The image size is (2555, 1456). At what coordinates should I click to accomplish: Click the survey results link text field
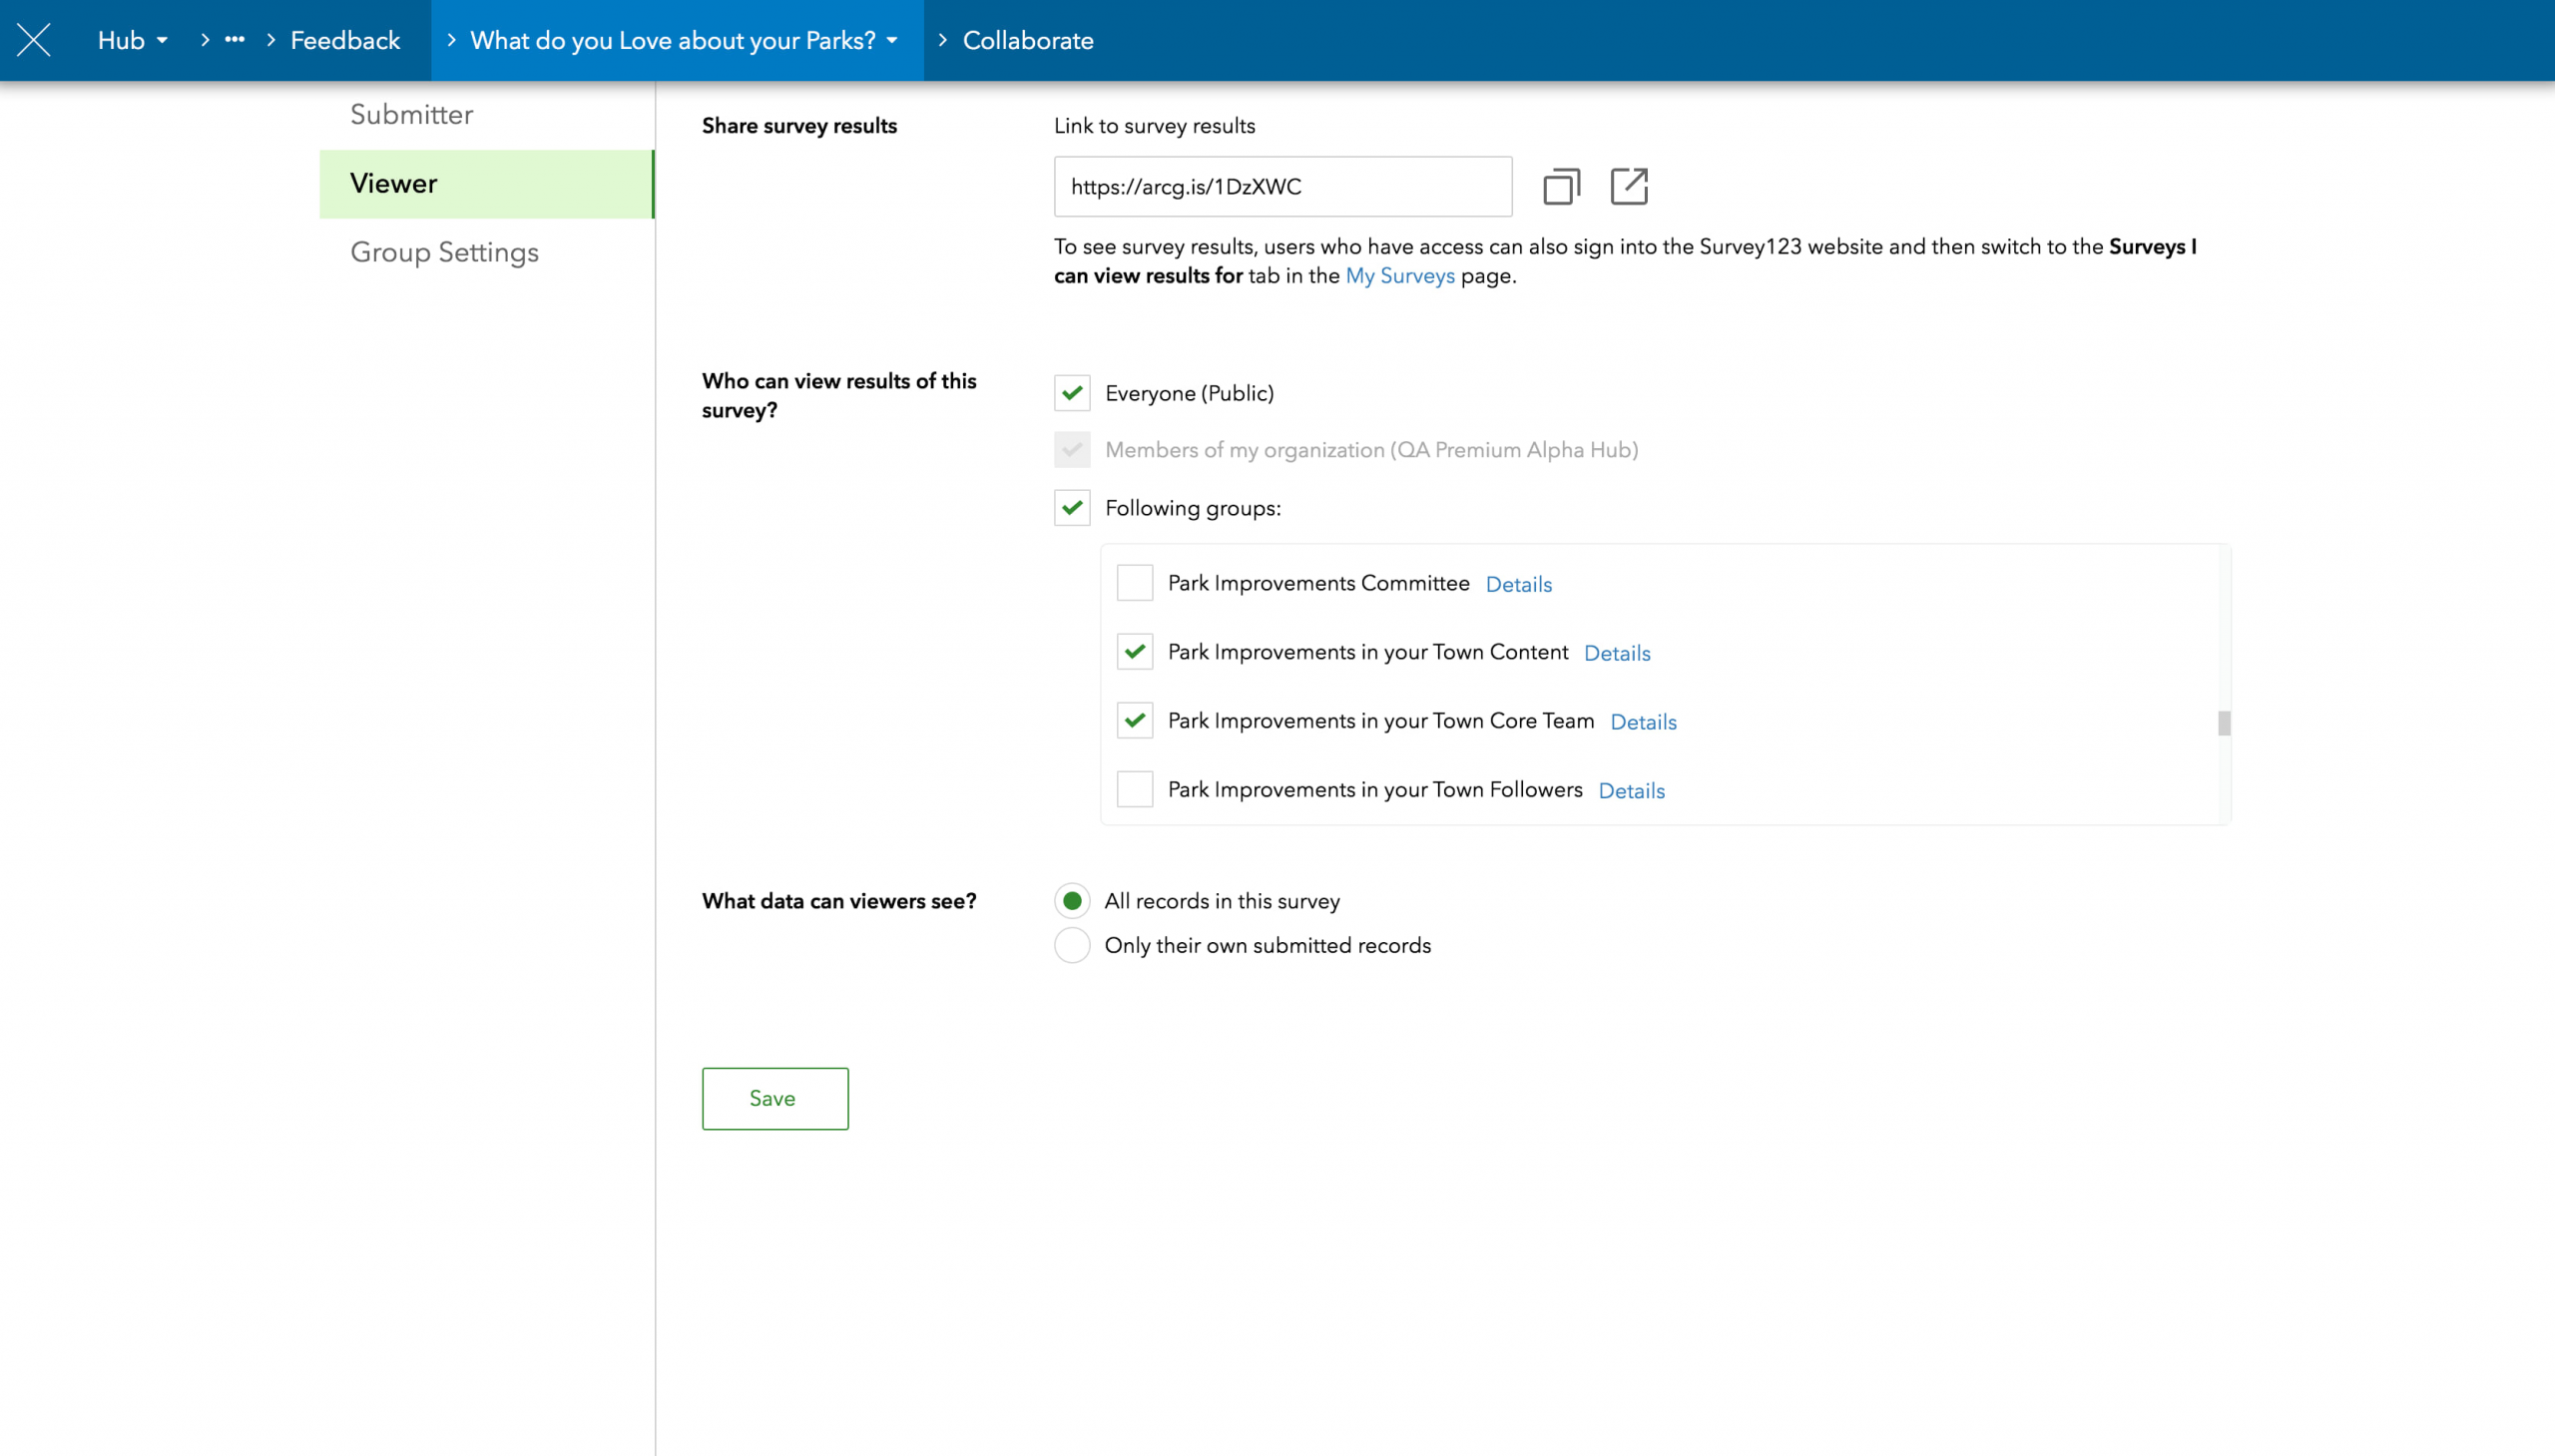coord(1282,186)
